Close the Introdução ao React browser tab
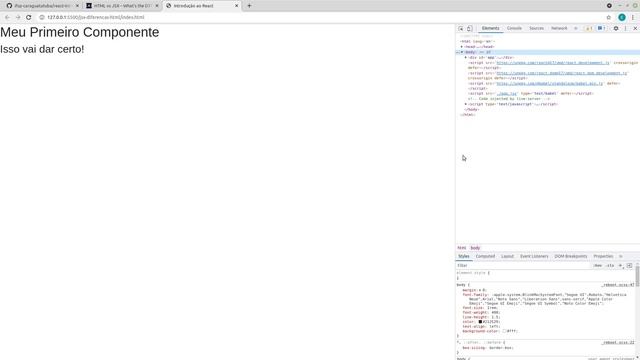Viewport: 640px width, 360px height. pos(236,6)
